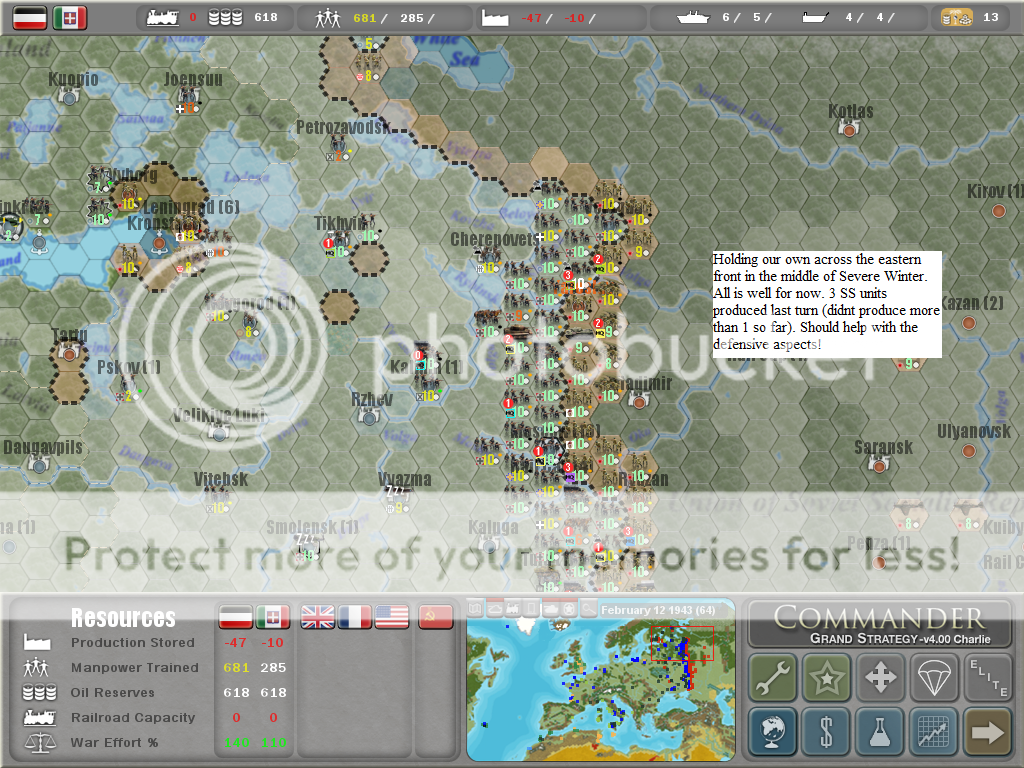The height and width of the screenshot is (768, 1024).
Task: Open the star upgrade button
Action: click(826, 678)
